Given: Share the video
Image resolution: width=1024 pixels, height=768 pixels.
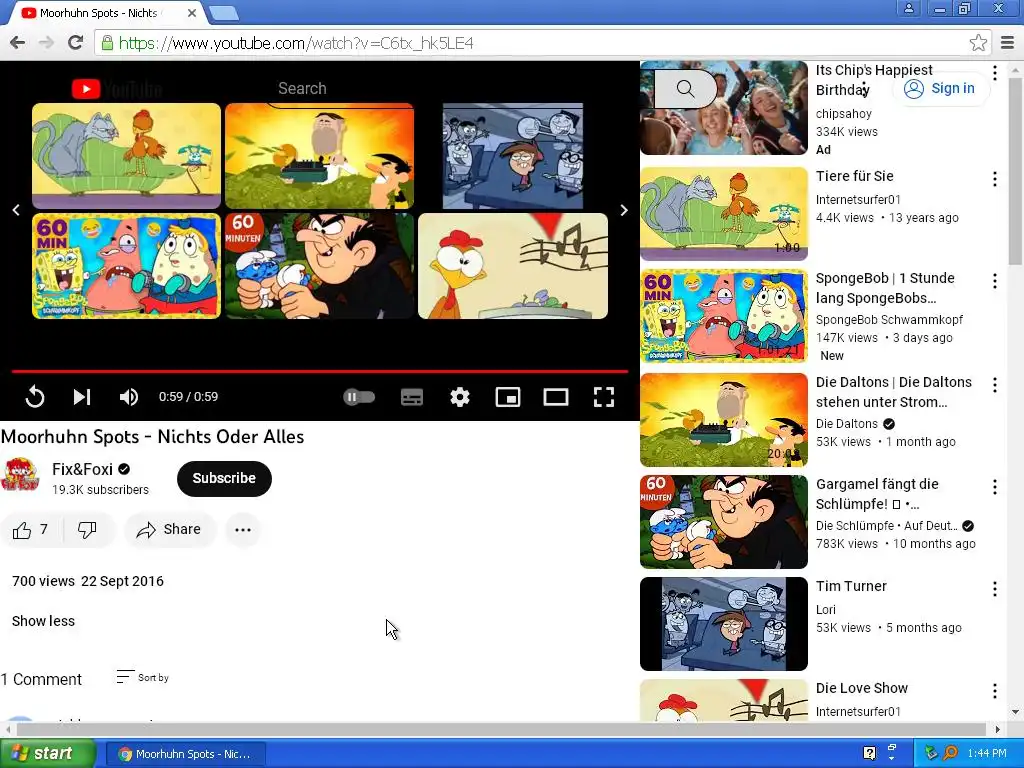Looking at the screenshot, I should 168,530.
